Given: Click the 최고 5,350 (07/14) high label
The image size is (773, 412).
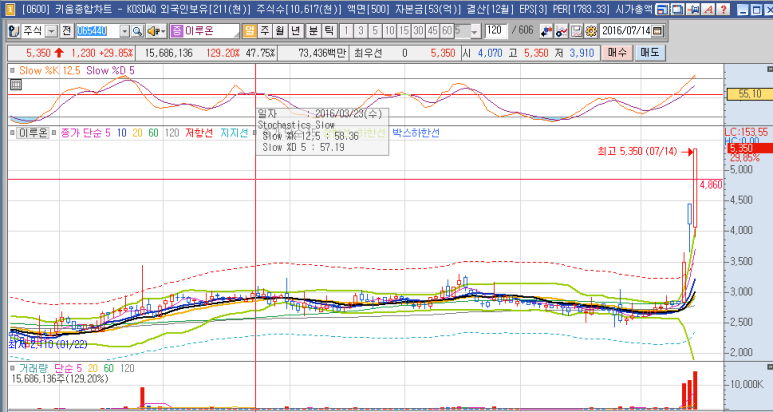Looking at the screenshot, I should [637, 152].
